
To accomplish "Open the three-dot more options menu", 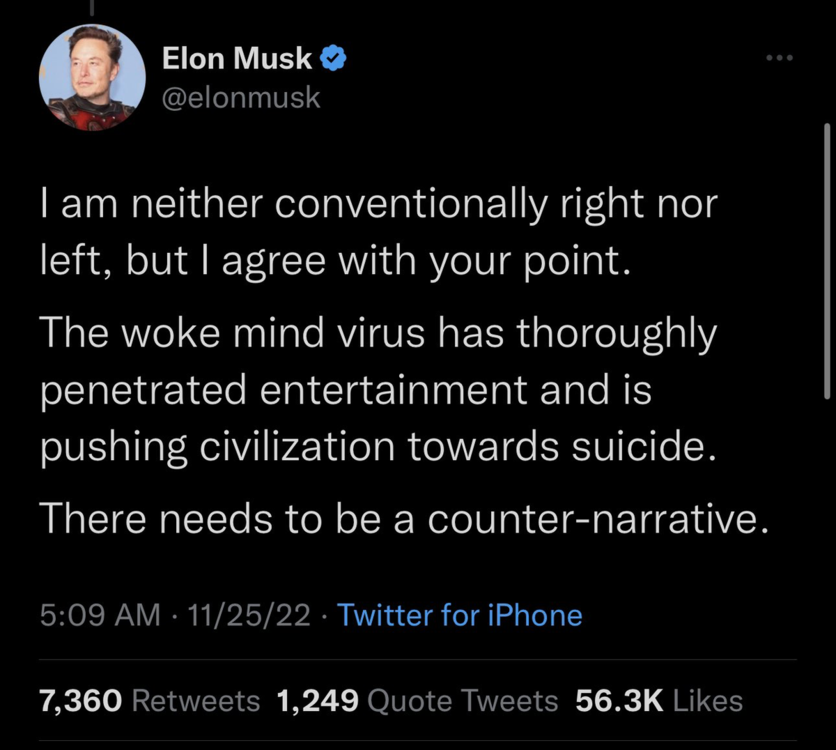I will (x=778, y=57).
